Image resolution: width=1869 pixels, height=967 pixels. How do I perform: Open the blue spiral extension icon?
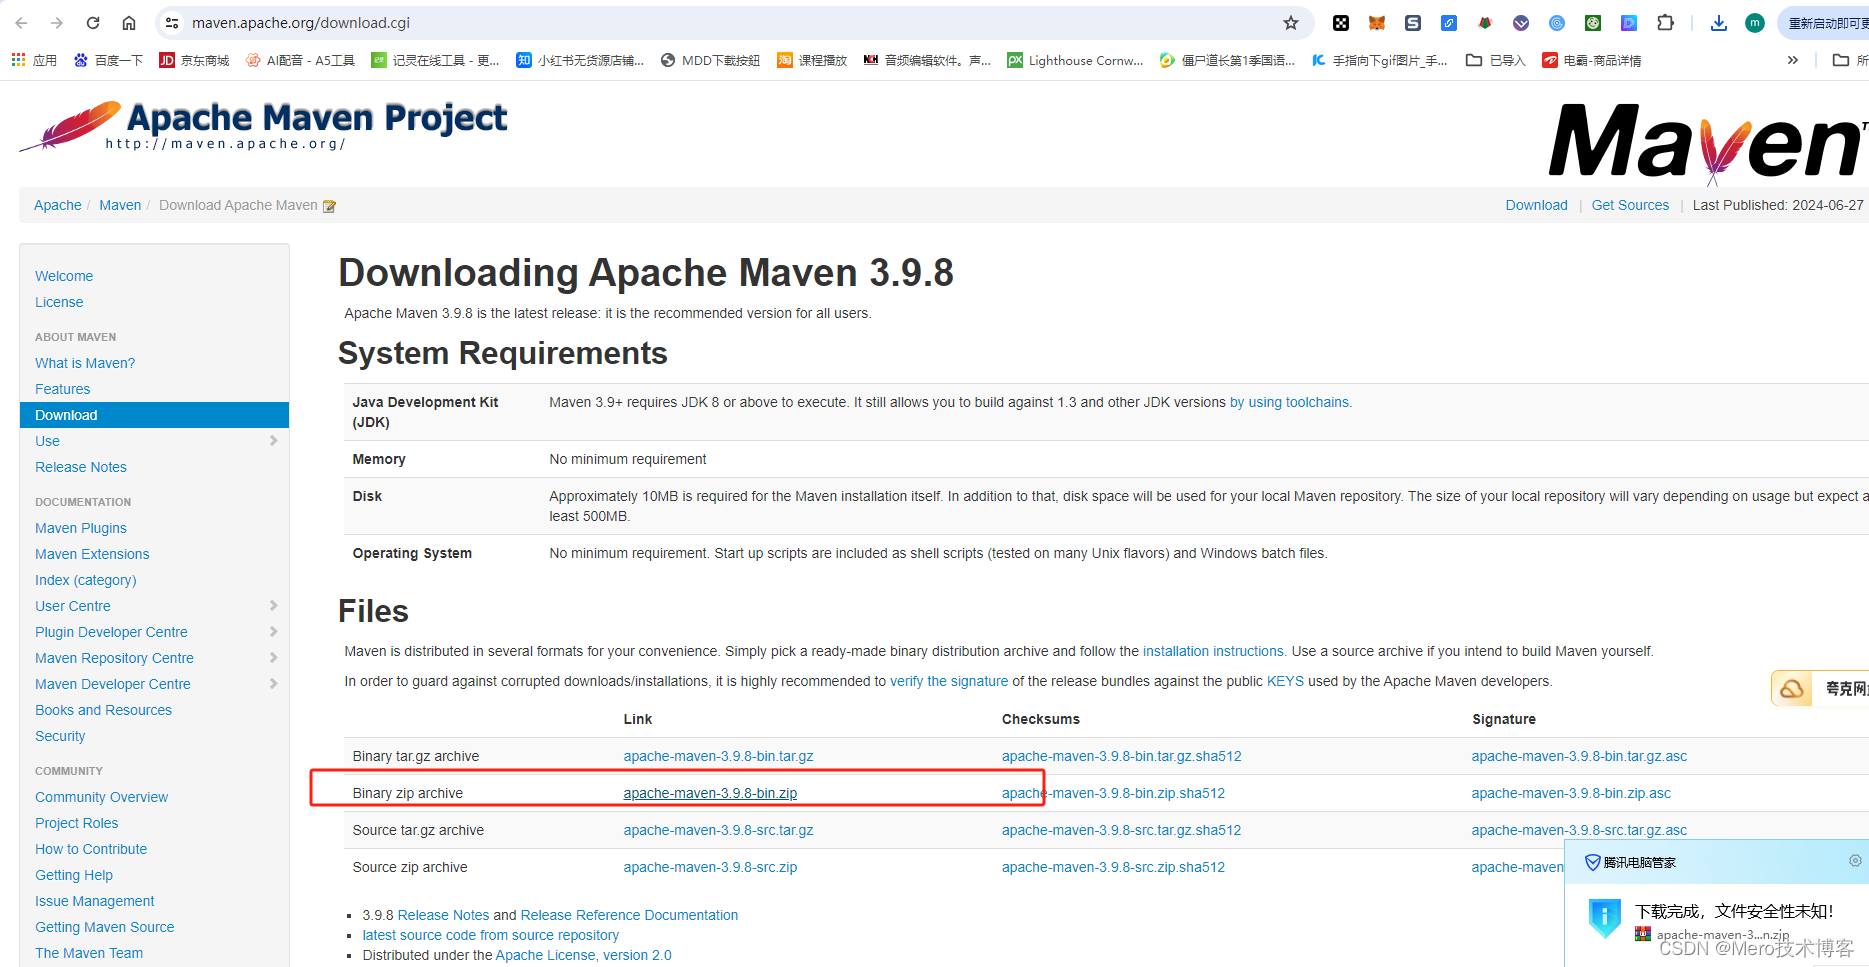coord(1557,22)
